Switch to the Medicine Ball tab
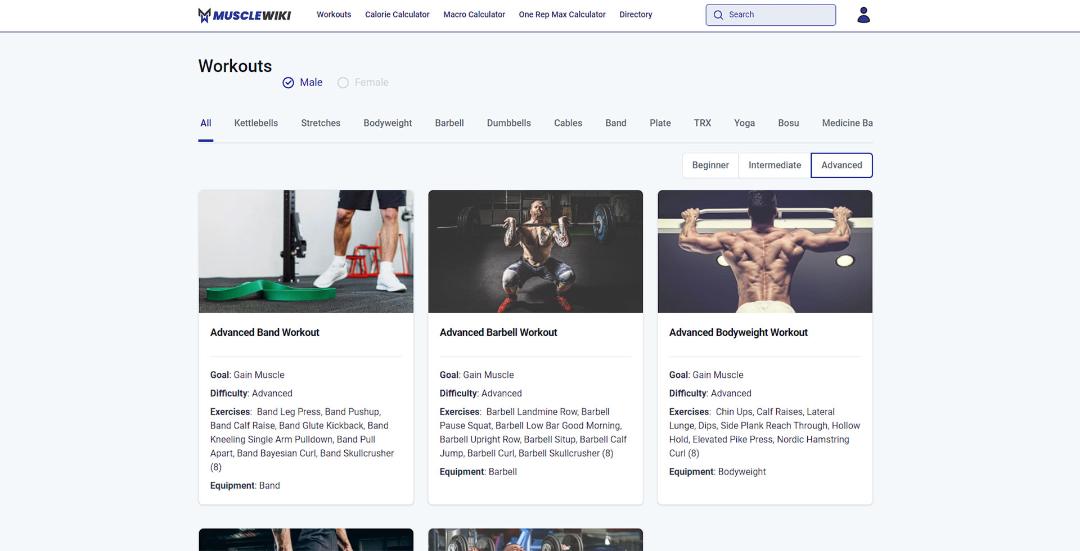This screenshot has width=1080, height=551. [x=847, y=123]
